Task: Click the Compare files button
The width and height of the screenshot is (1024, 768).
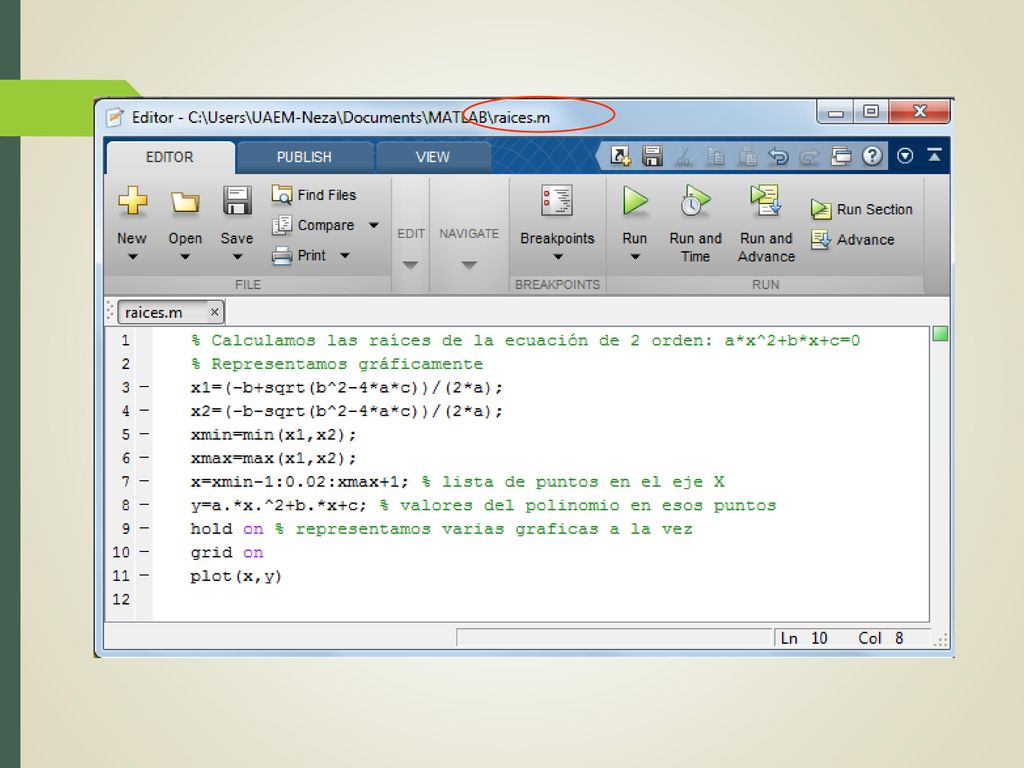Action: click(313, 225)
